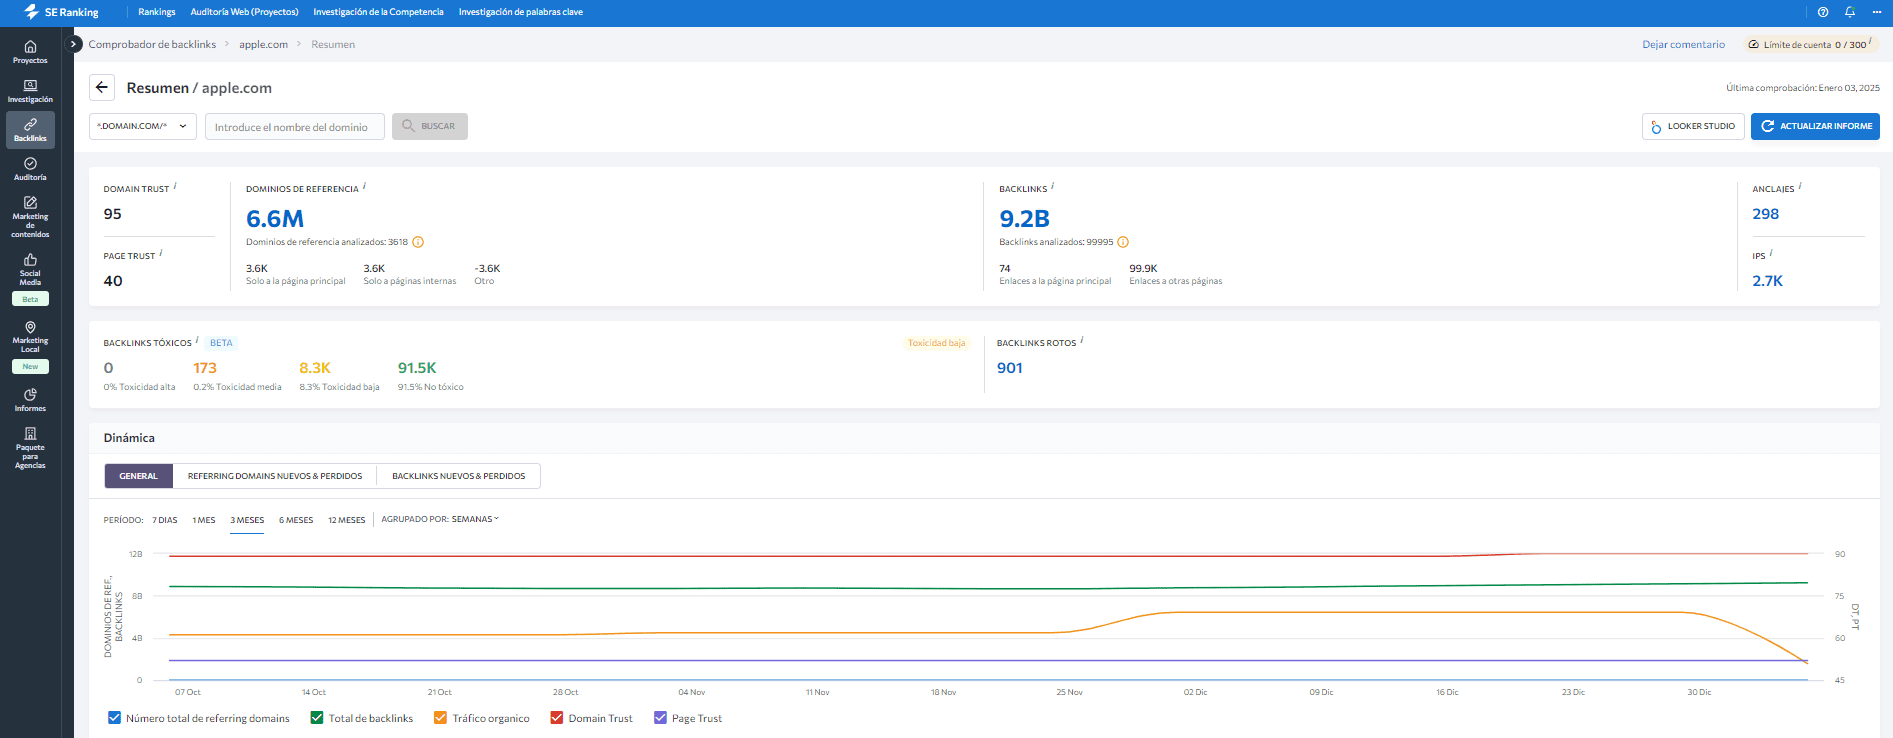Select 6 meses period
1893x738 pixels.
[x=296, y=520]
